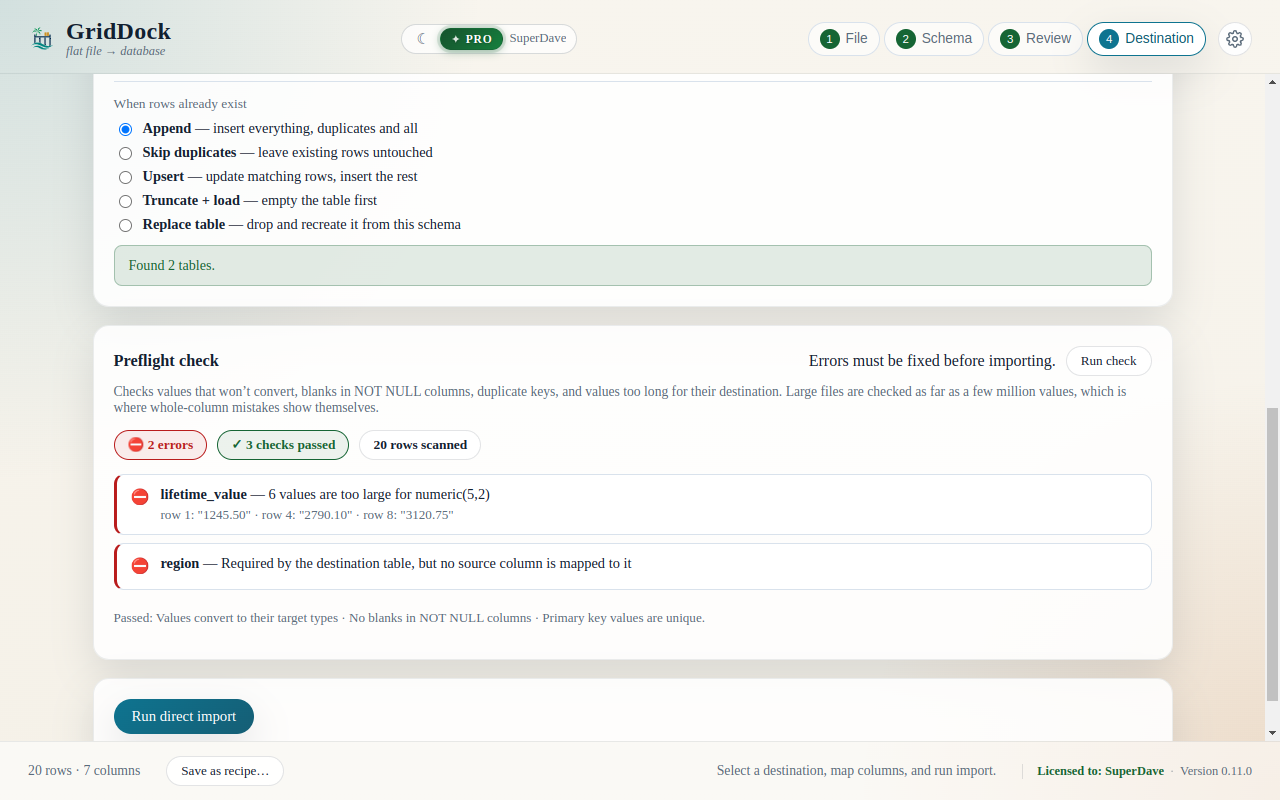1280x800 pixels.
Task: Choose Truncate + load radio option
Action: click(x=125, y=201)
